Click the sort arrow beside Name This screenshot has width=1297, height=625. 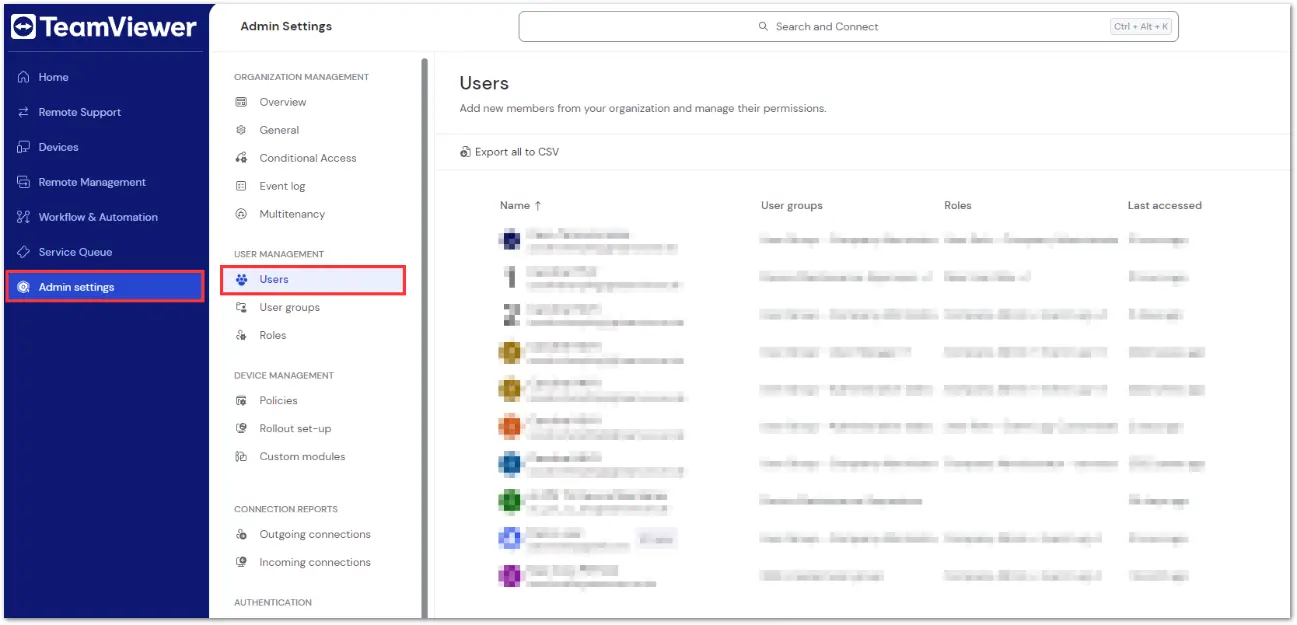[x=538, y=205]
